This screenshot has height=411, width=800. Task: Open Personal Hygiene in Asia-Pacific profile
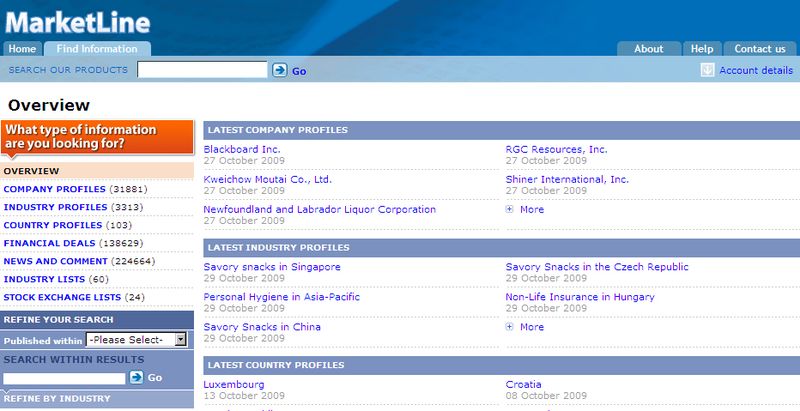tap(282, 297)
